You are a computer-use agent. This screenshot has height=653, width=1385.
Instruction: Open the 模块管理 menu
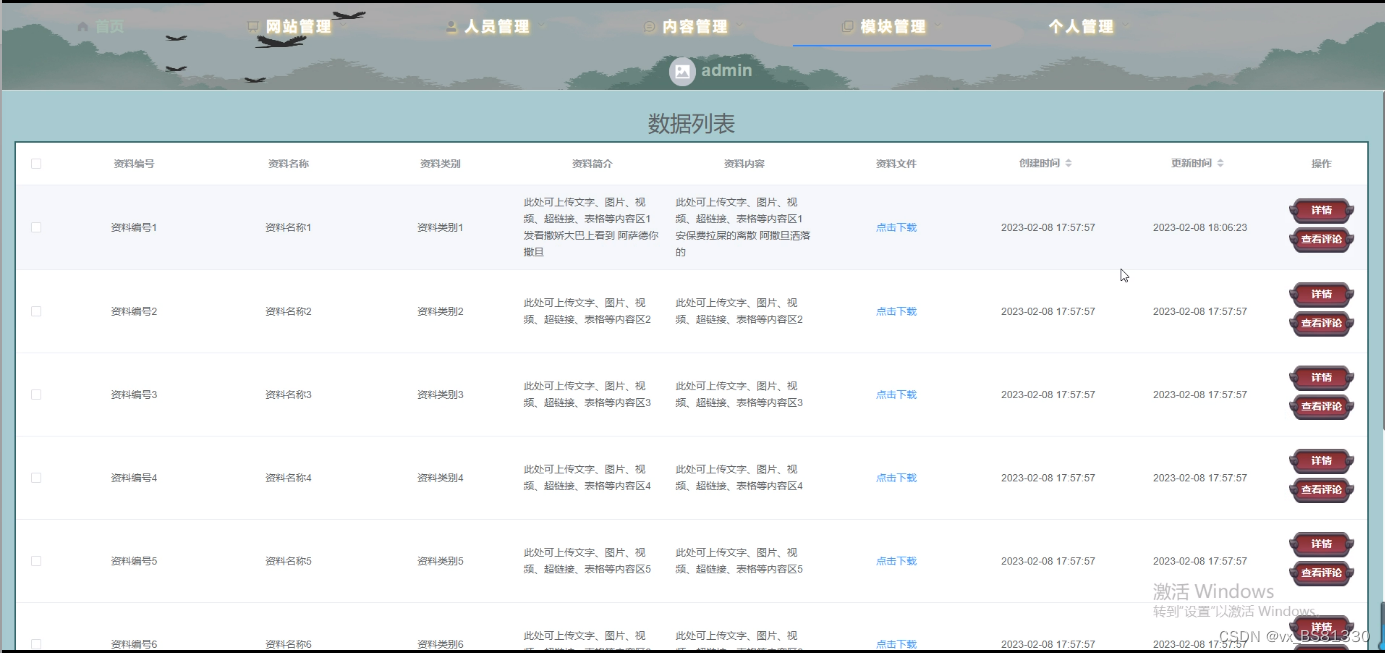(892, 27)
